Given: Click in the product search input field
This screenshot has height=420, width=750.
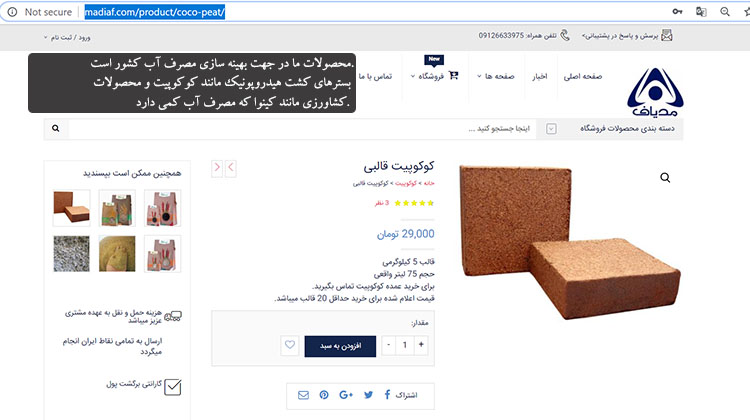Looking at the screenshot, I should click(302, 129).
